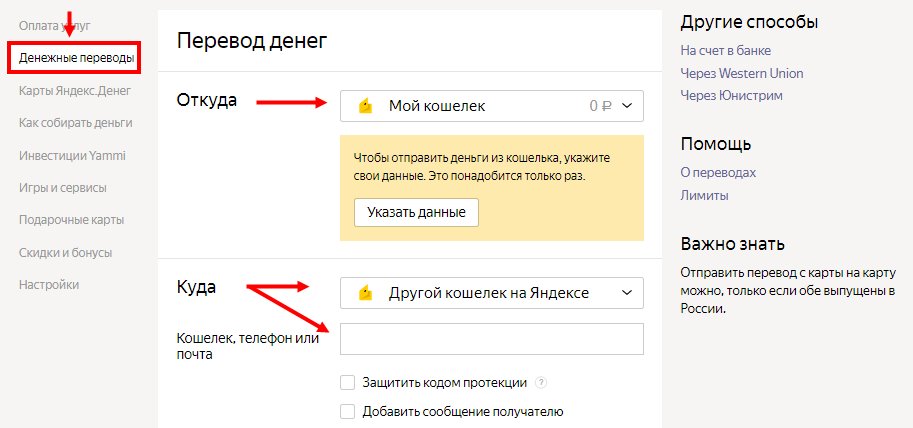Enable Защитить кодом протекции checkbox
The width and height of the screenshot is (913, 428).
click(x=348, y=383)
